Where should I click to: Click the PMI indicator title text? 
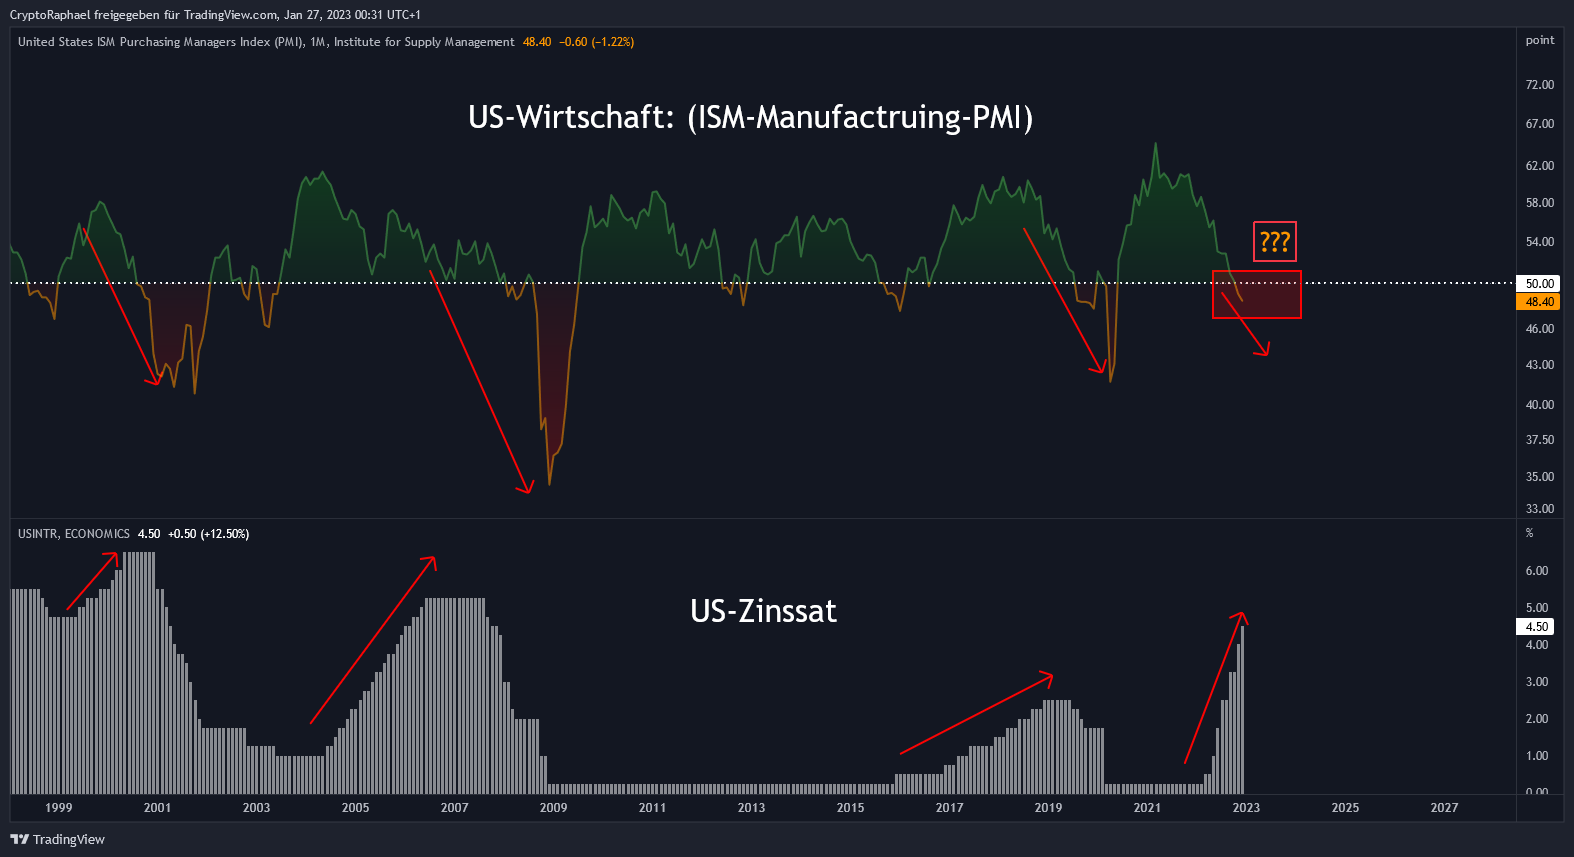pyautogui.click(x=266, y=42)
